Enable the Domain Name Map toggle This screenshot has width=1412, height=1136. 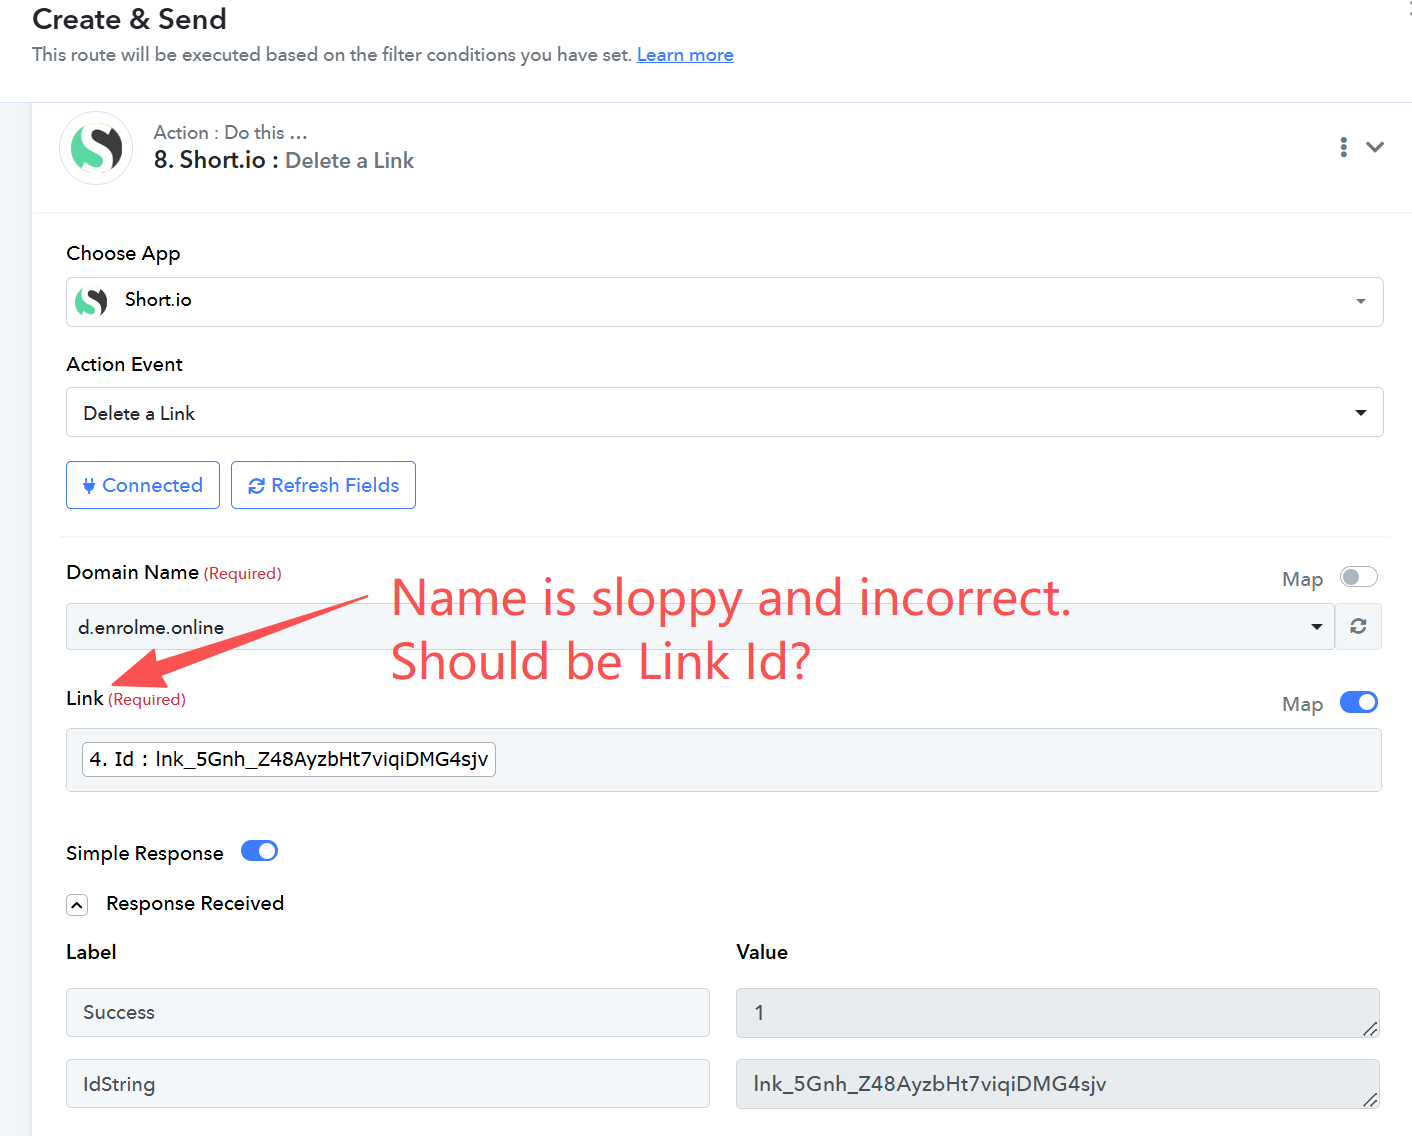tap(1358, 577)
